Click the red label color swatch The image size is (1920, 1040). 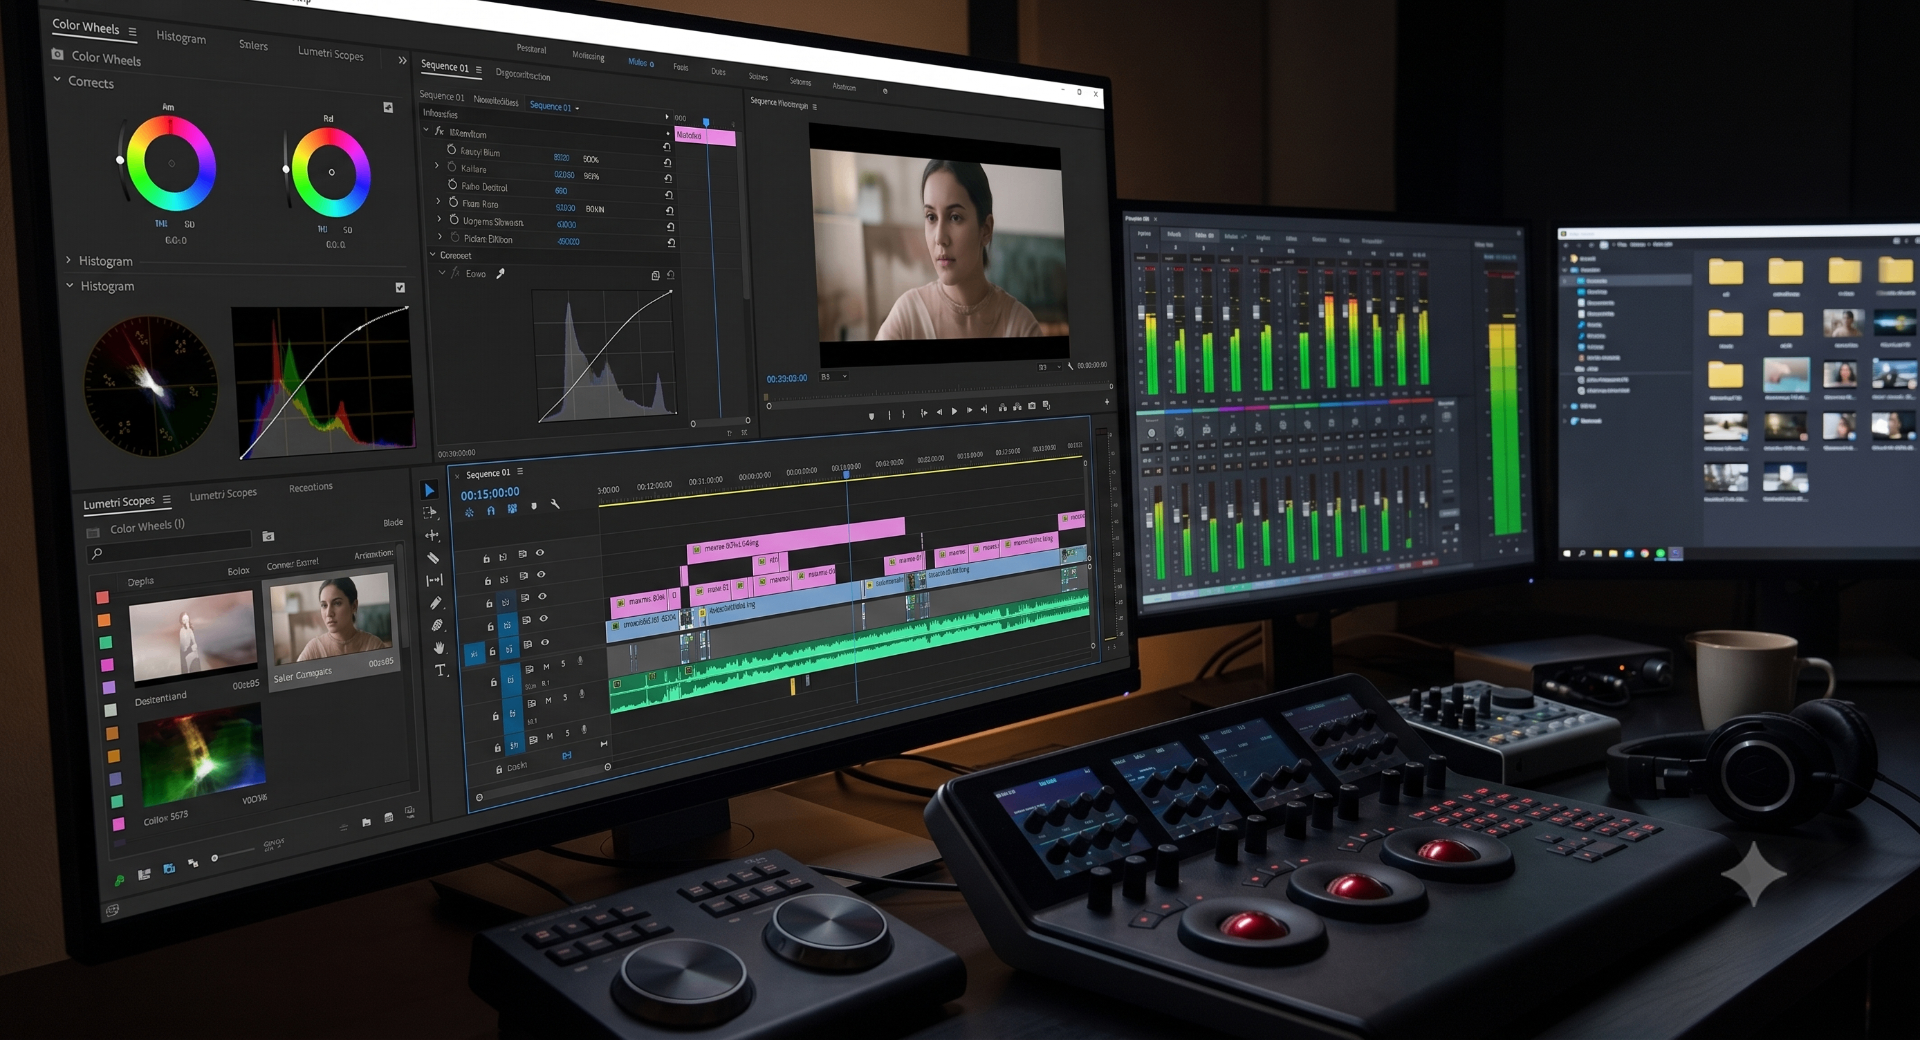coord(102,598)
